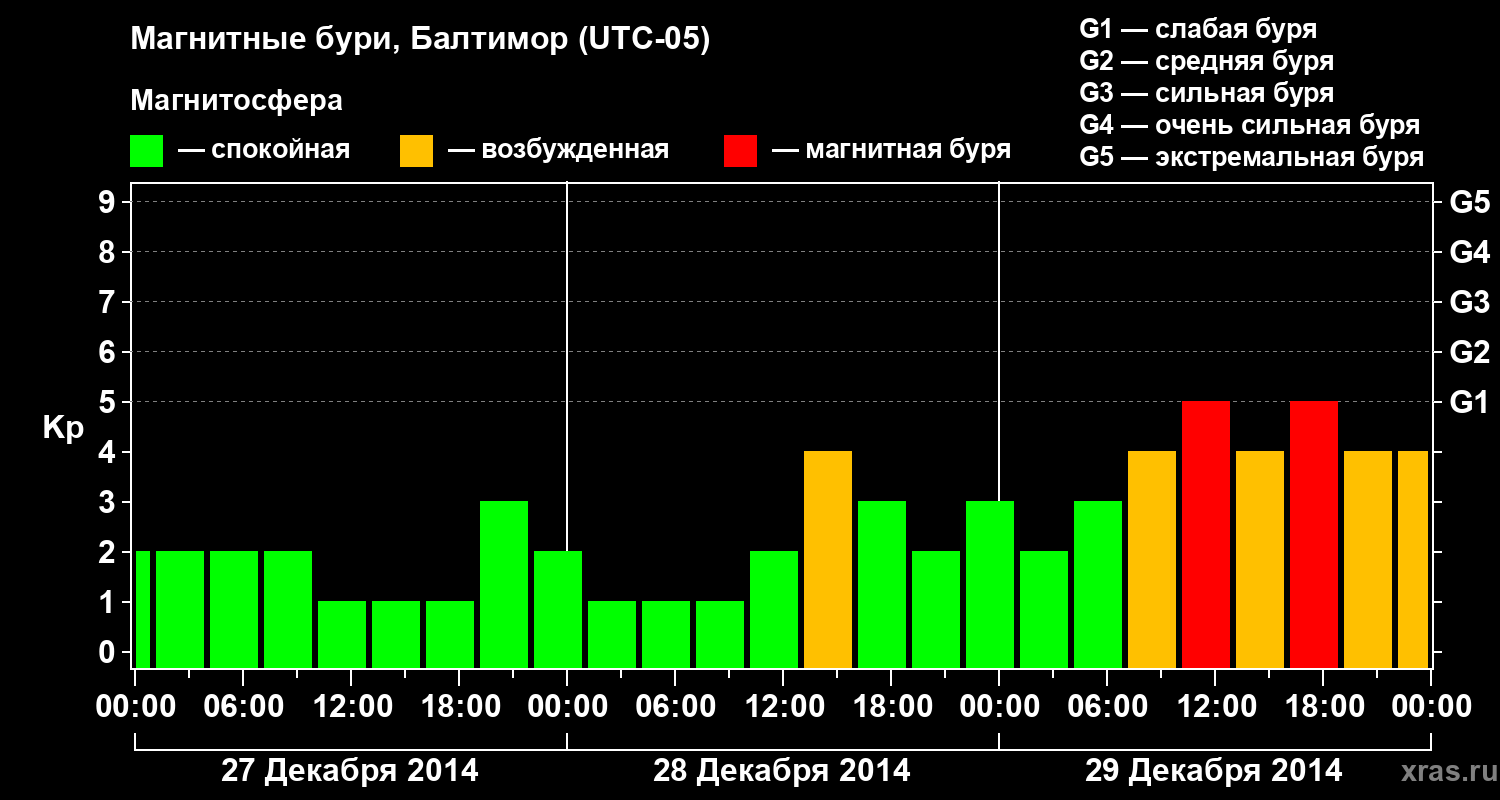This screenshot has width=1500, height=800.
Task: Select the 'G4 — очень сильная буря' line
Action: point(1250,125)
